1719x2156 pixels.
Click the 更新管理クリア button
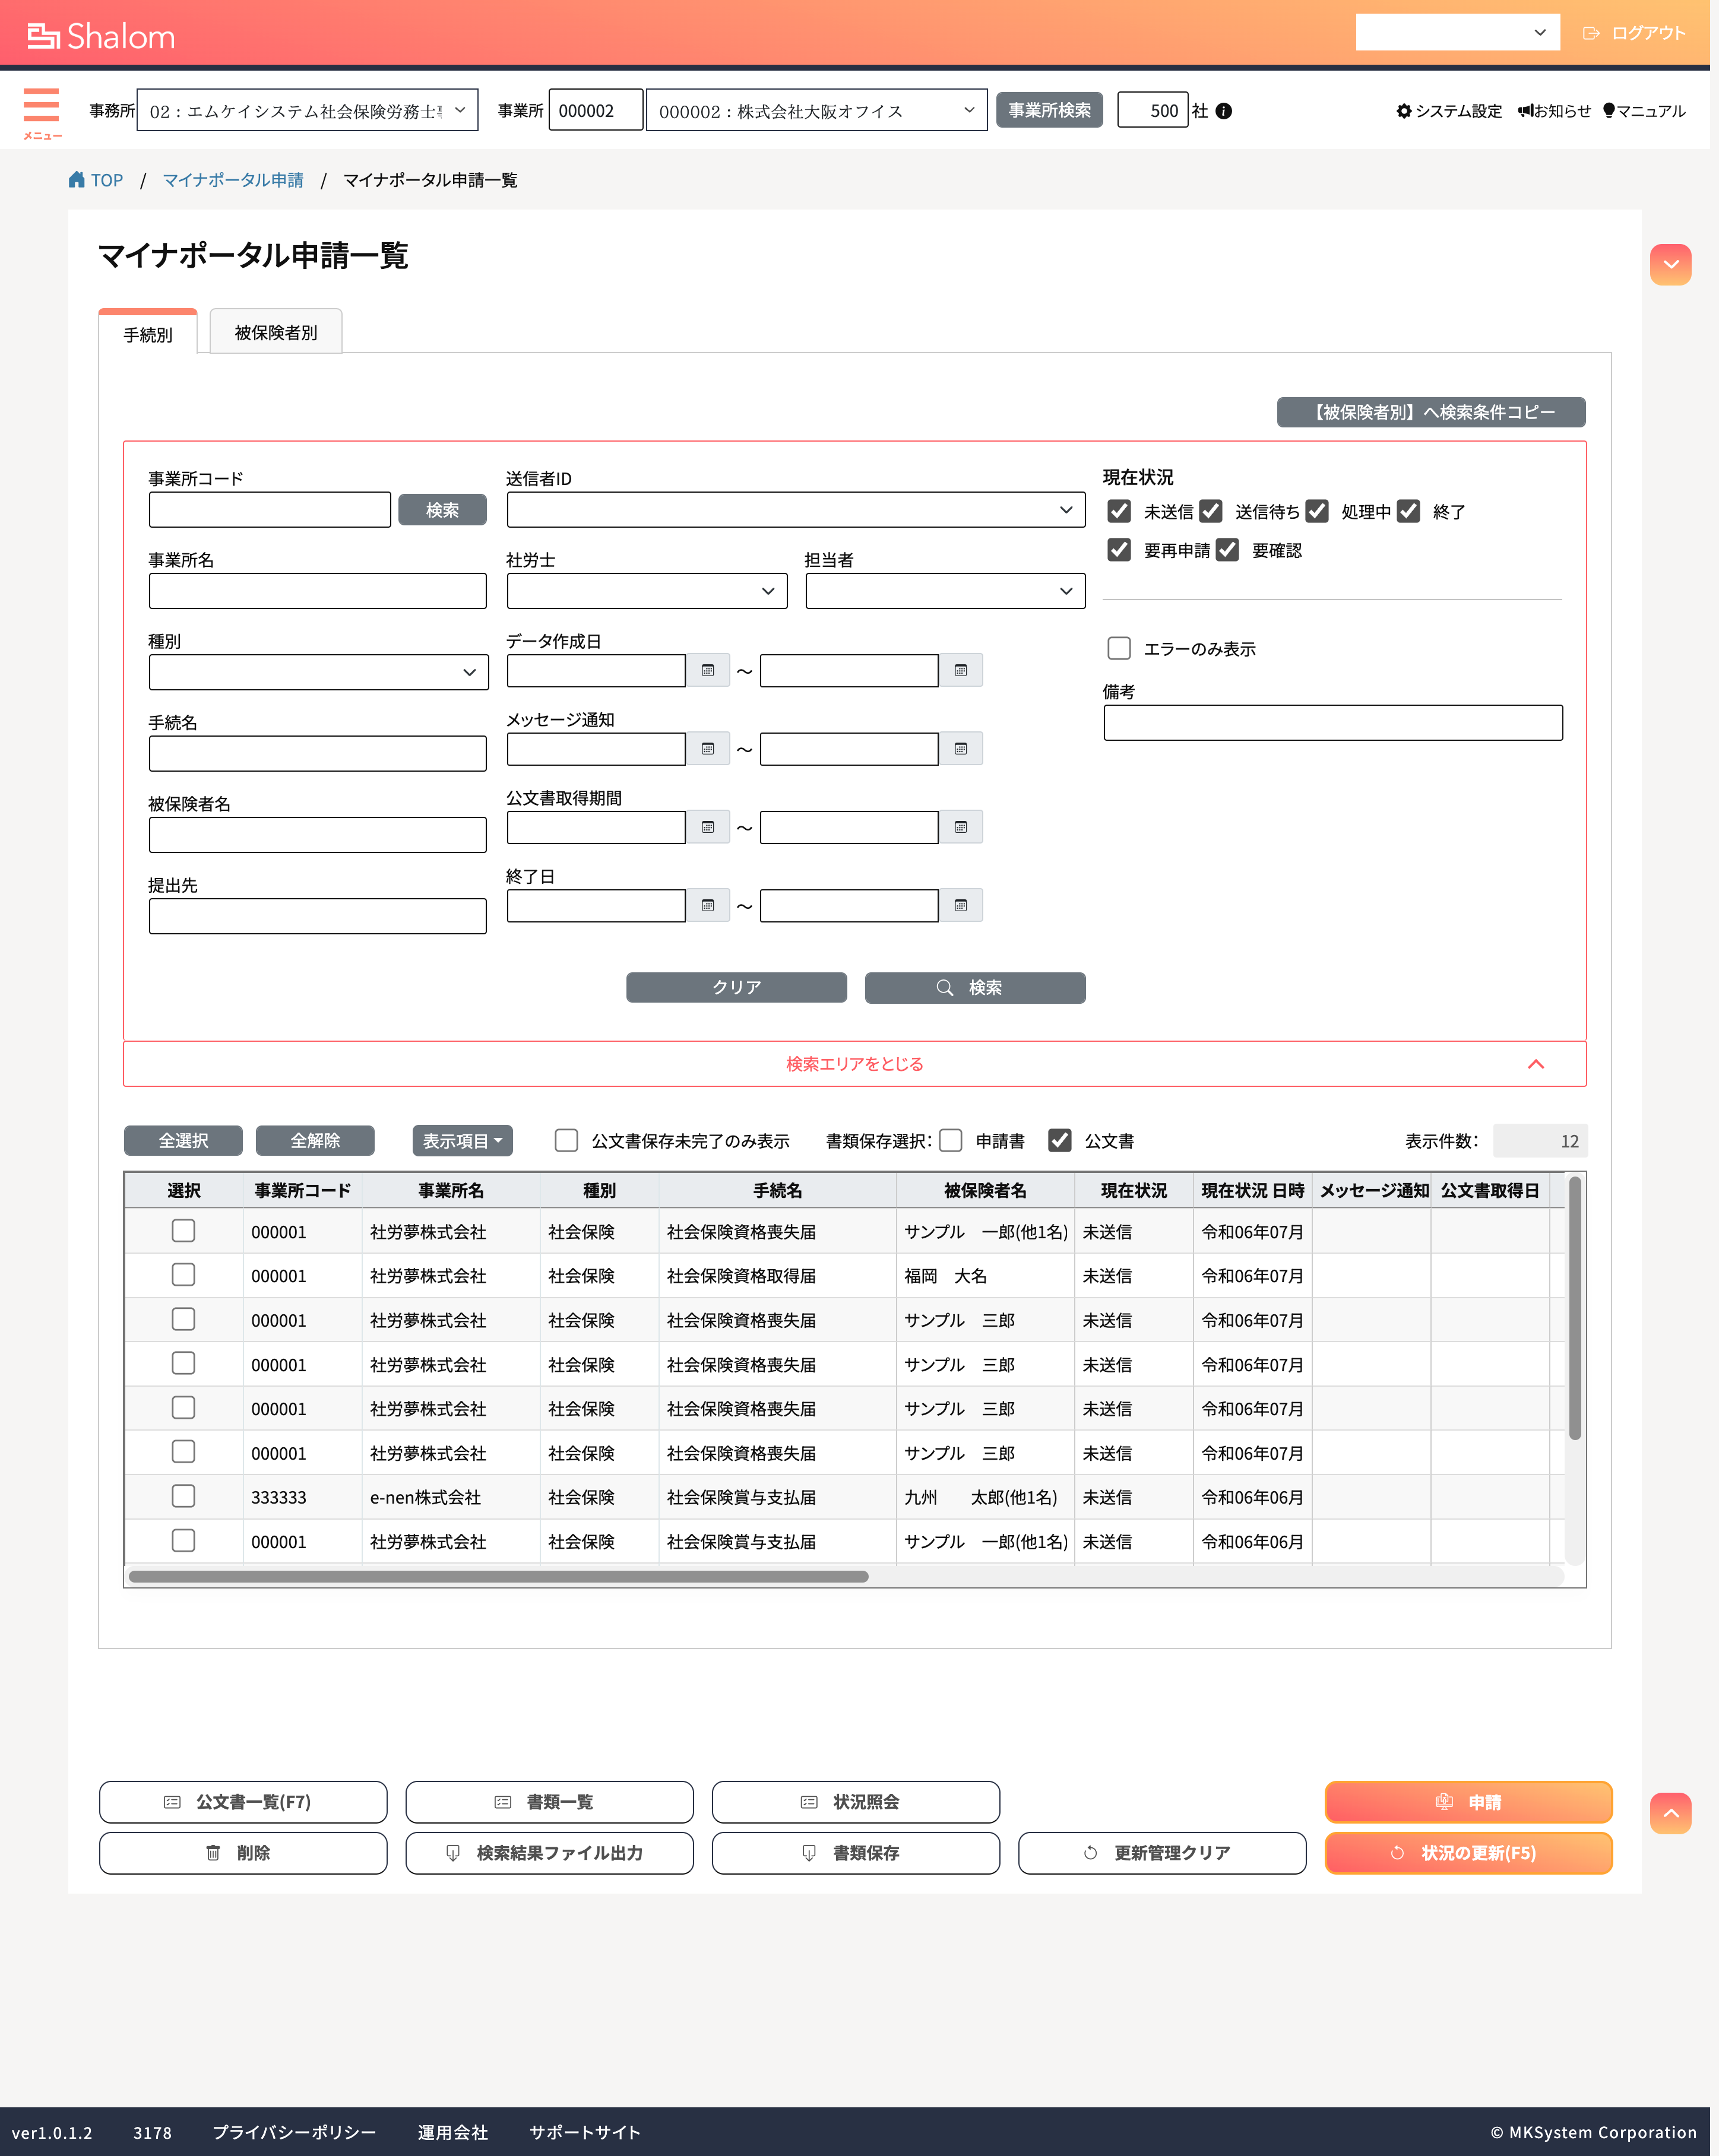1162,1853
